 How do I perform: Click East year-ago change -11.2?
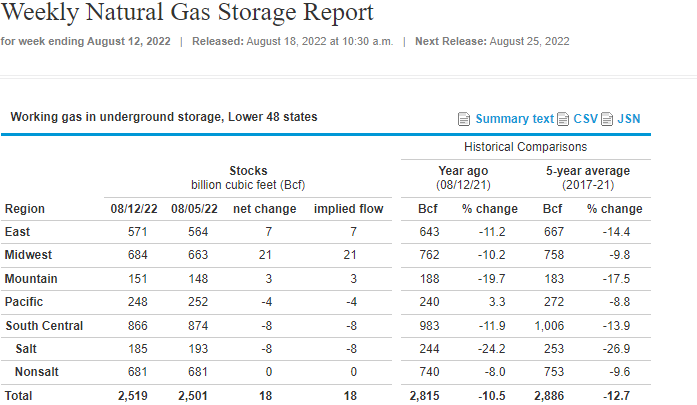pyautogui.click(x=492, y=232)
